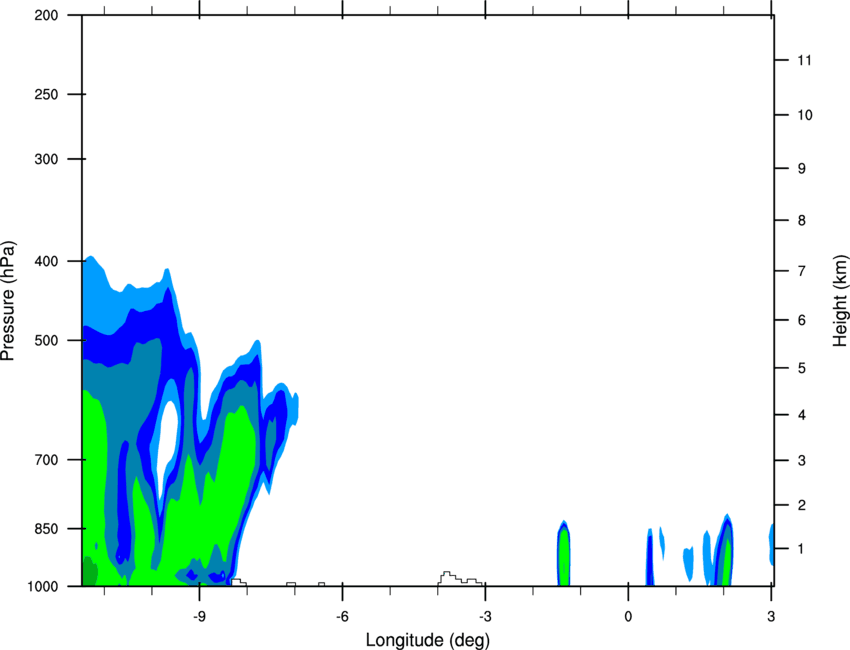Click the 700 pressure tick label

click(x=46, y=460)
